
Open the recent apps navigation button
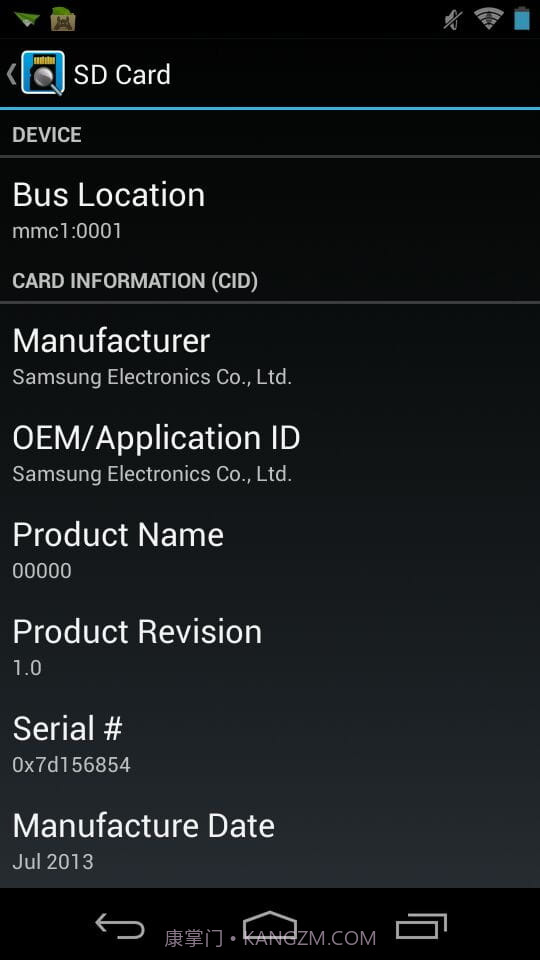pos(421,926)
